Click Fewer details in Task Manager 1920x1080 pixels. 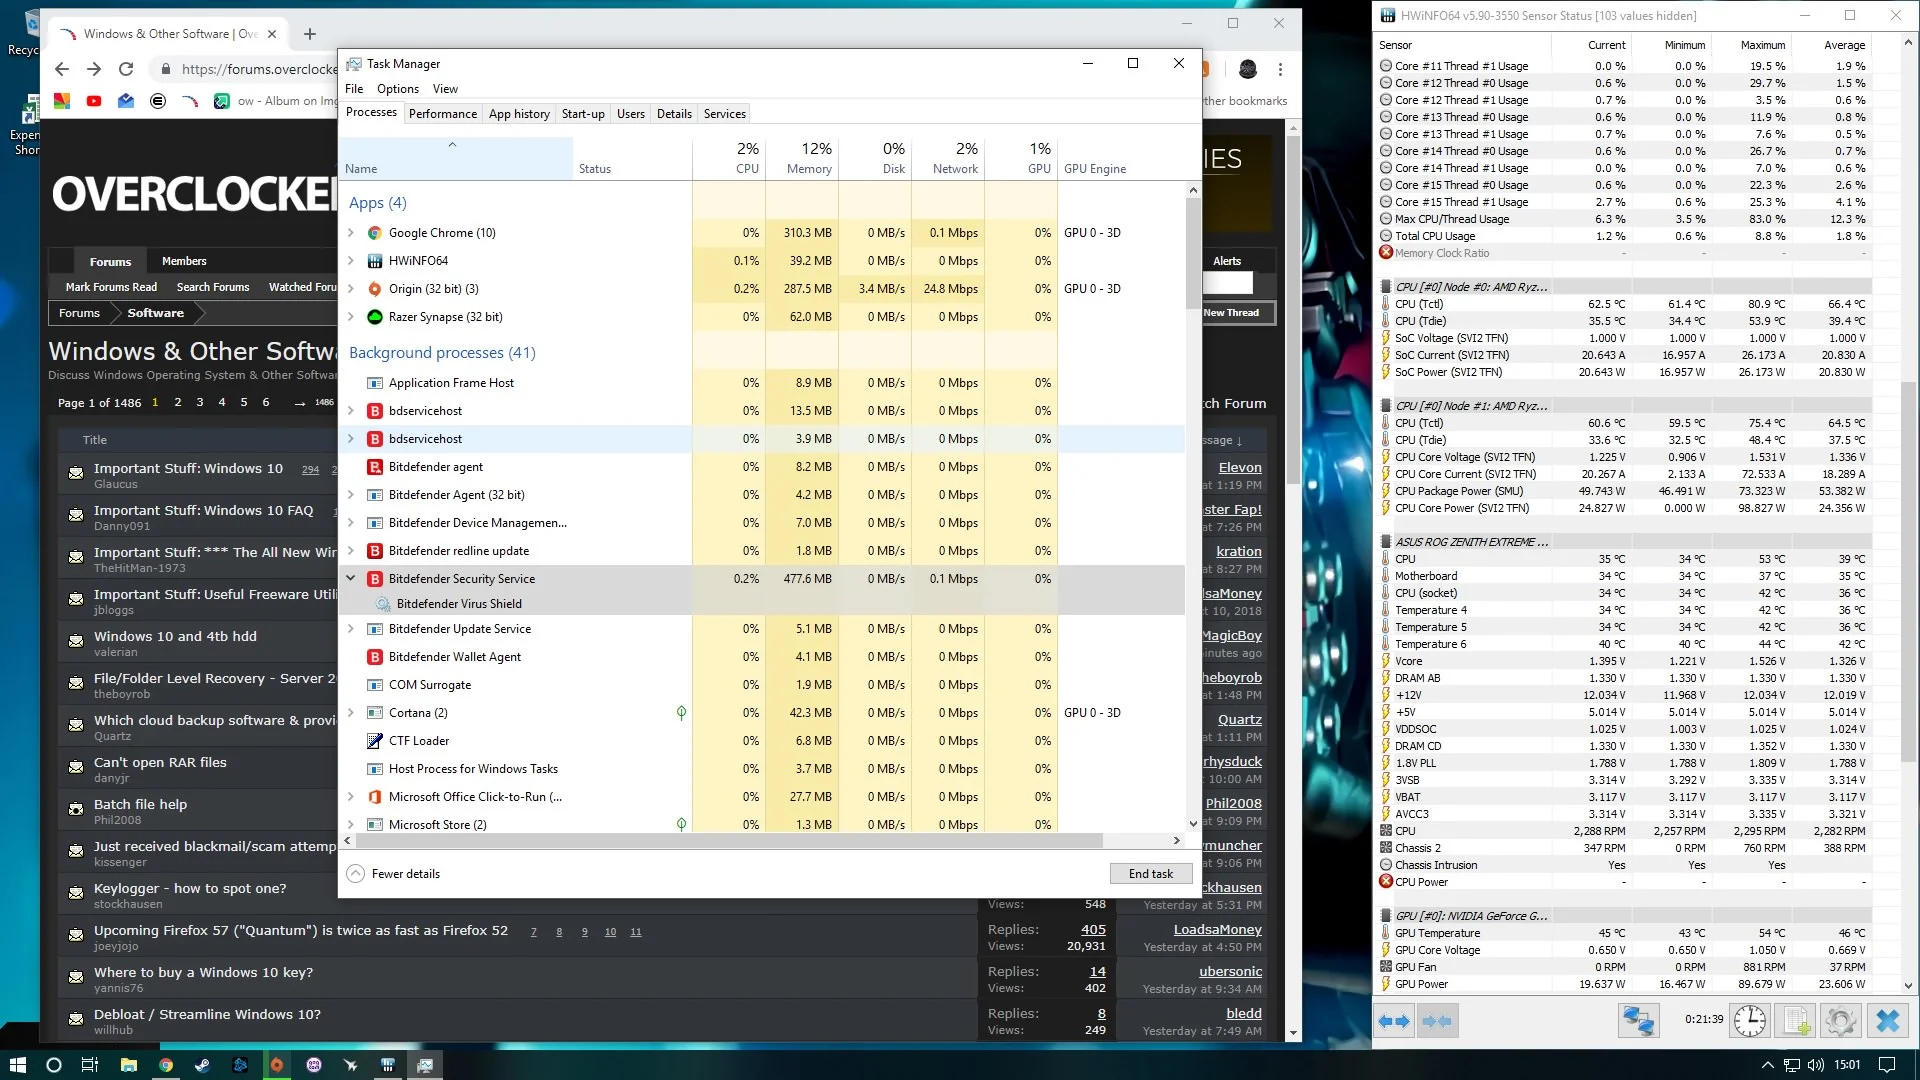pyautogui.click(x=394, y=874)
